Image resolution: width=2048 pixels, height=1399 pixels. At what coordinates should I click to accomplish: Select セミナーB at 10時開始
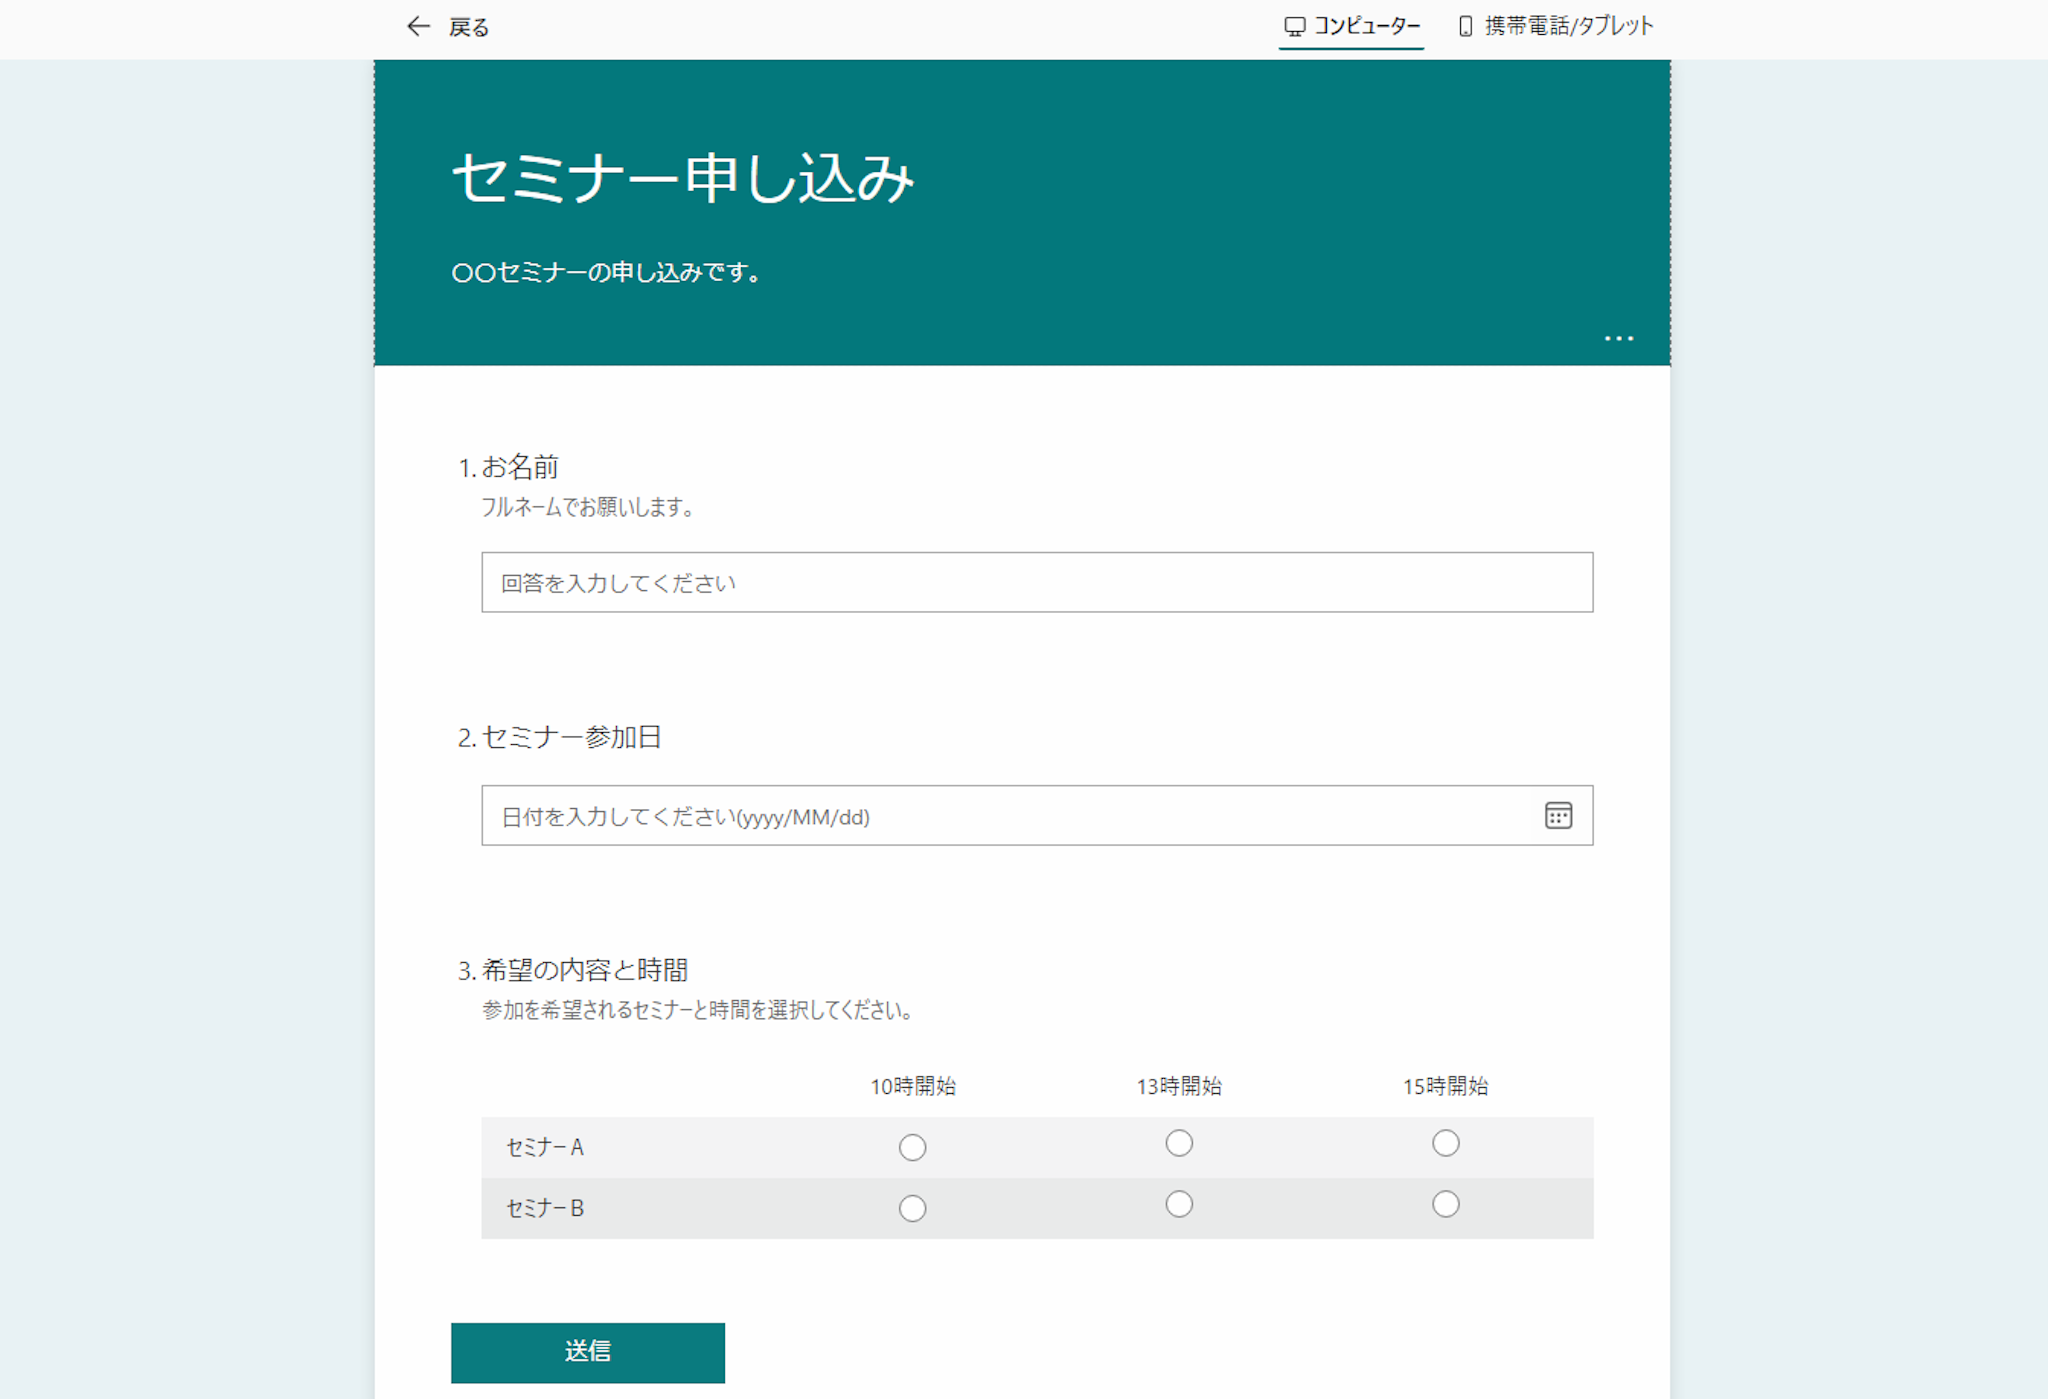point(912,1208)
